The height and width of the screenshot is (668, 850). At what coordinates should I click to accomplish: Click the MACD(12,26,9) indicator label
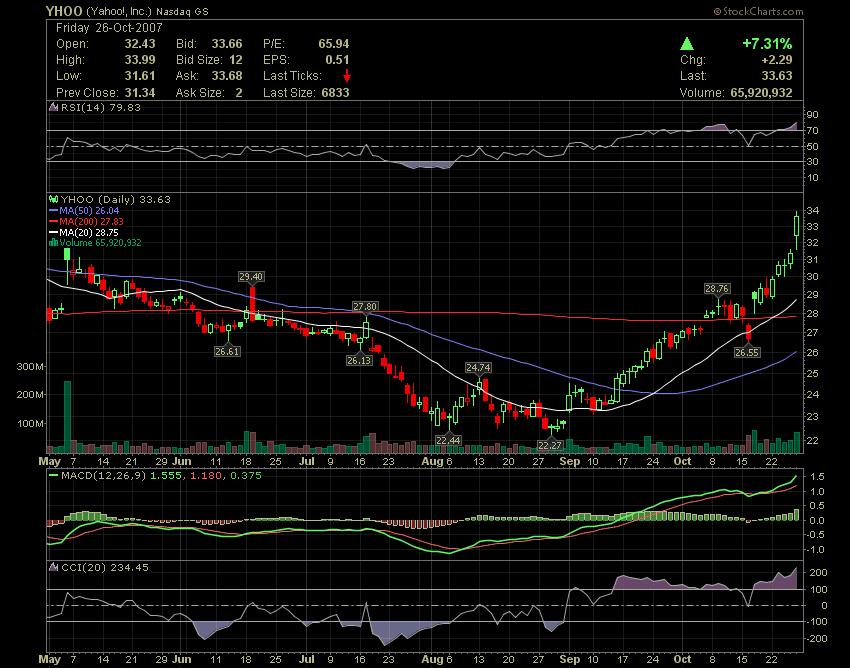(x=103, y=475)
